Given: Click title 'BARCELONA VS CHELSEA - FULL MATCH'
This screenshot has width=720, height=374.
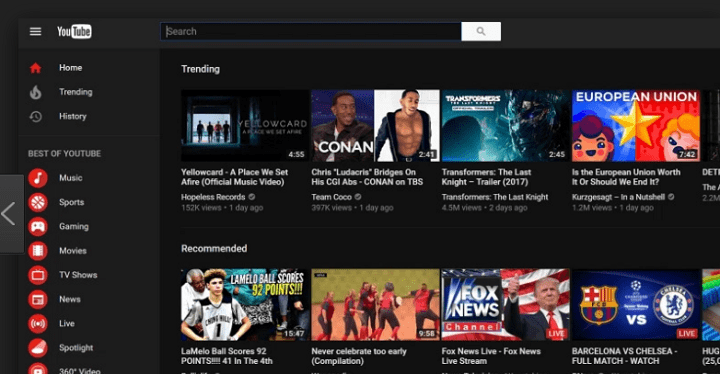Looking at the screenshot, I should (624, 356).
